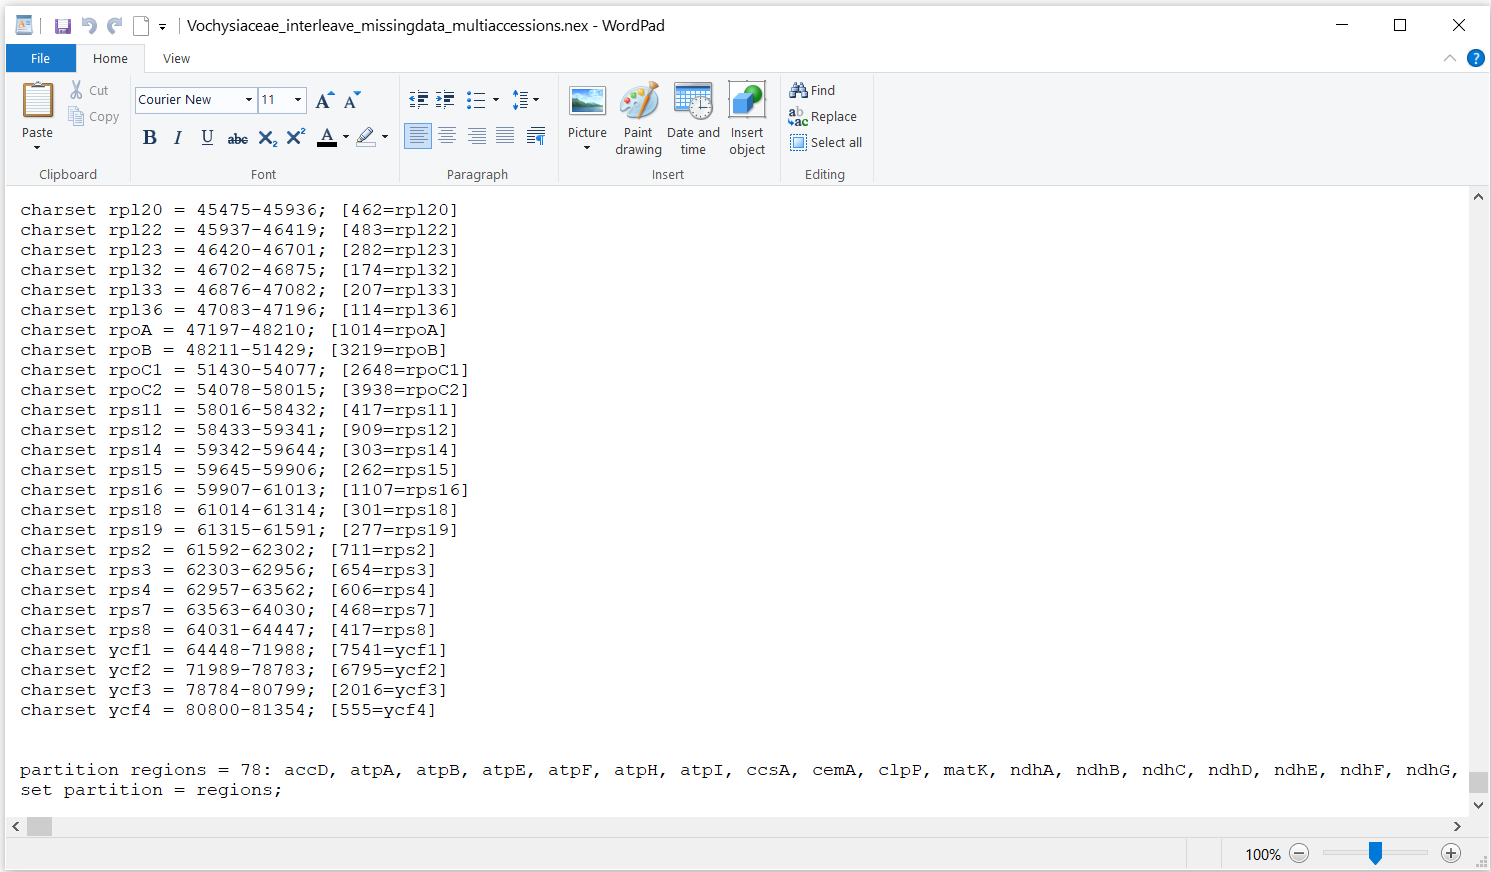Click Cut in the Clipboard group

(89, 90)
